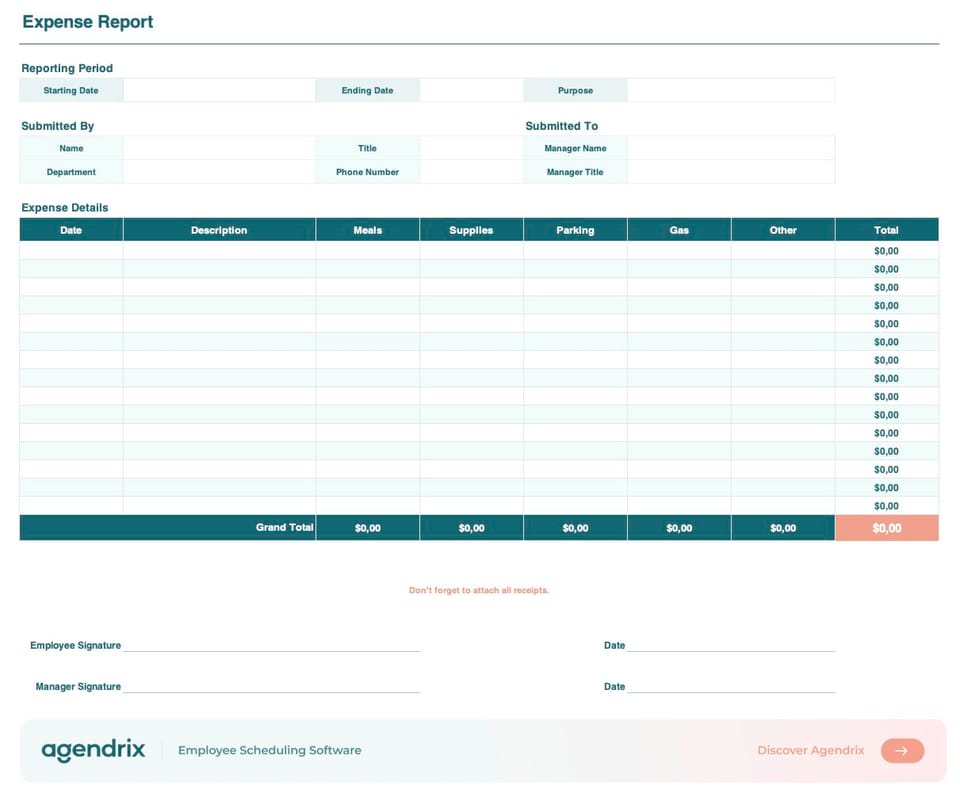
Task: Click the Total column header
Action: [887, 230]
